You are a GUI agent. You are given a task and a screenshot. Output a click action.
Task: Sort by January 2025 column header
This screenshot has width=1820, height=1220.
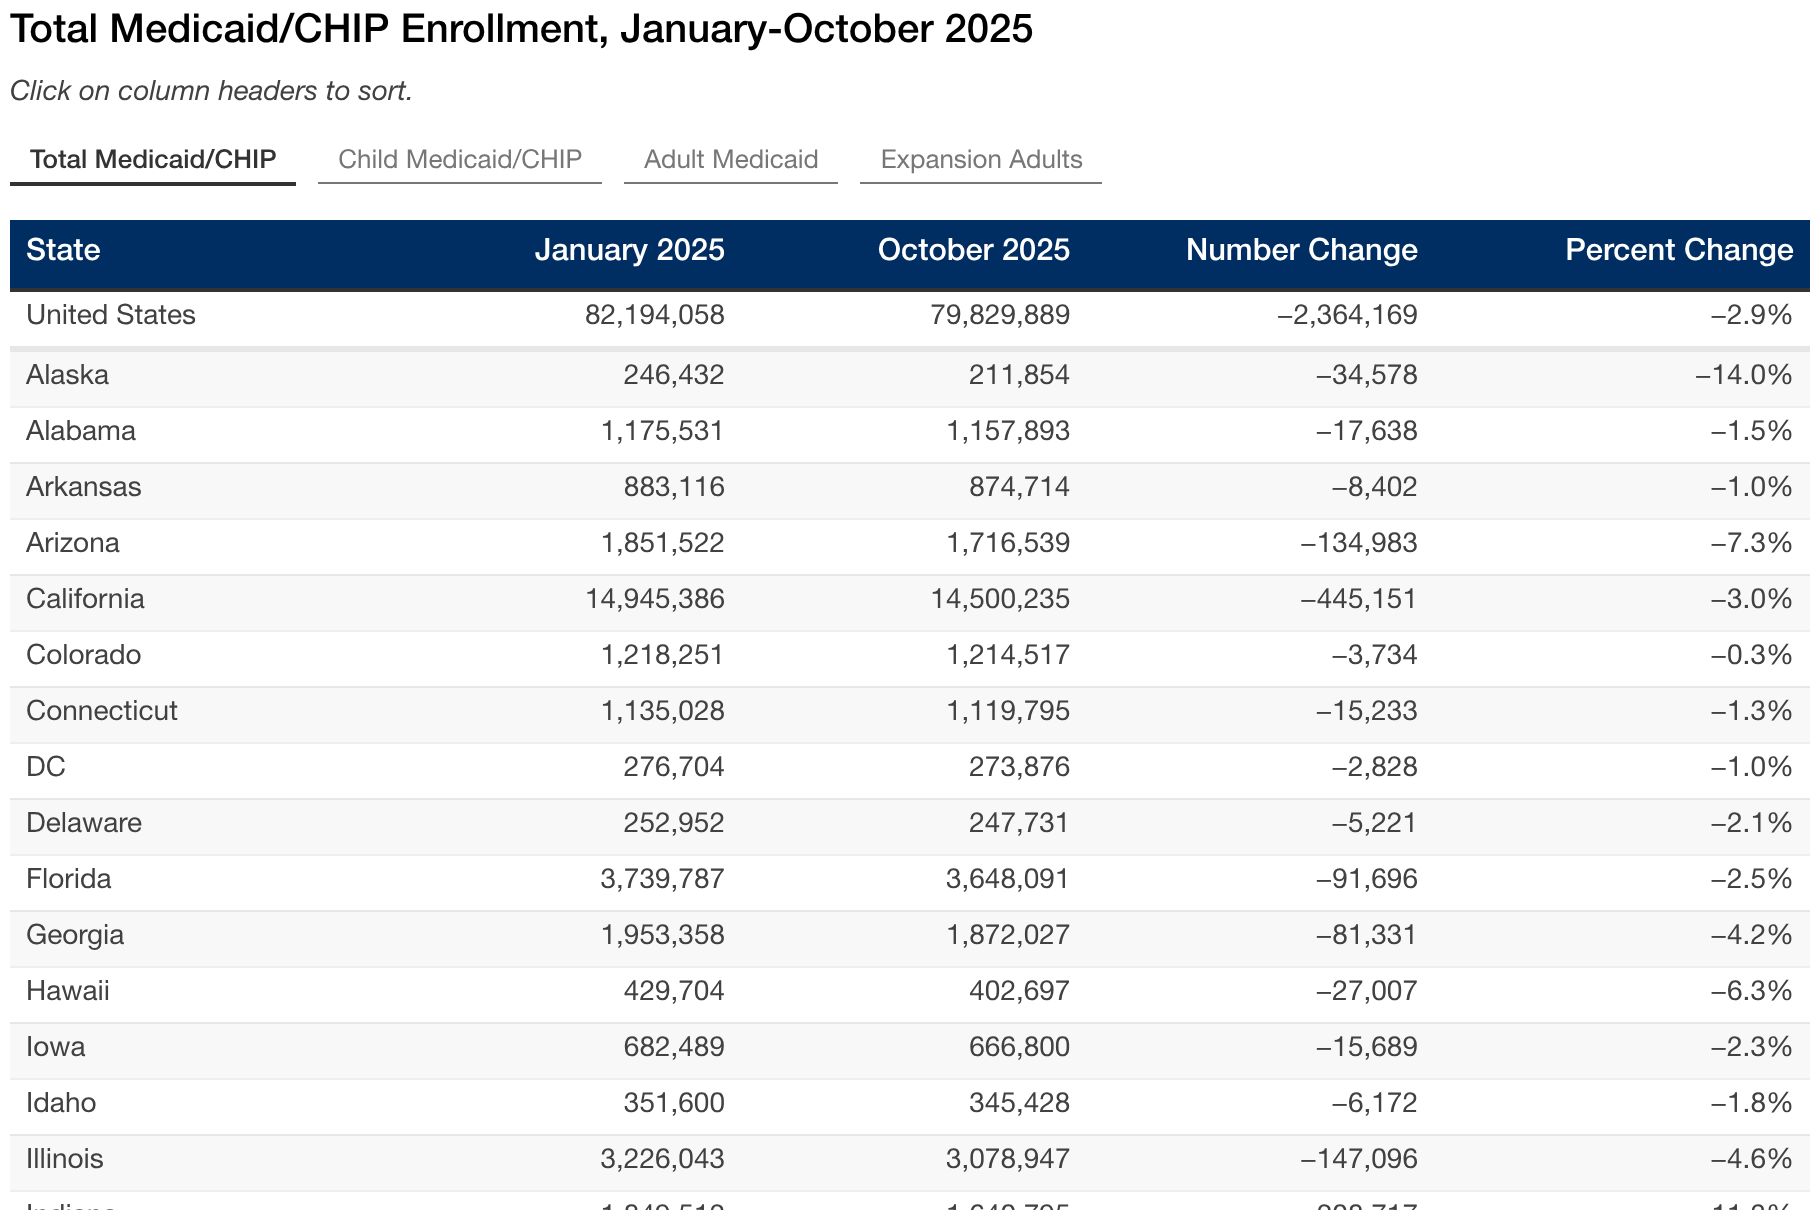pos(629,250)
